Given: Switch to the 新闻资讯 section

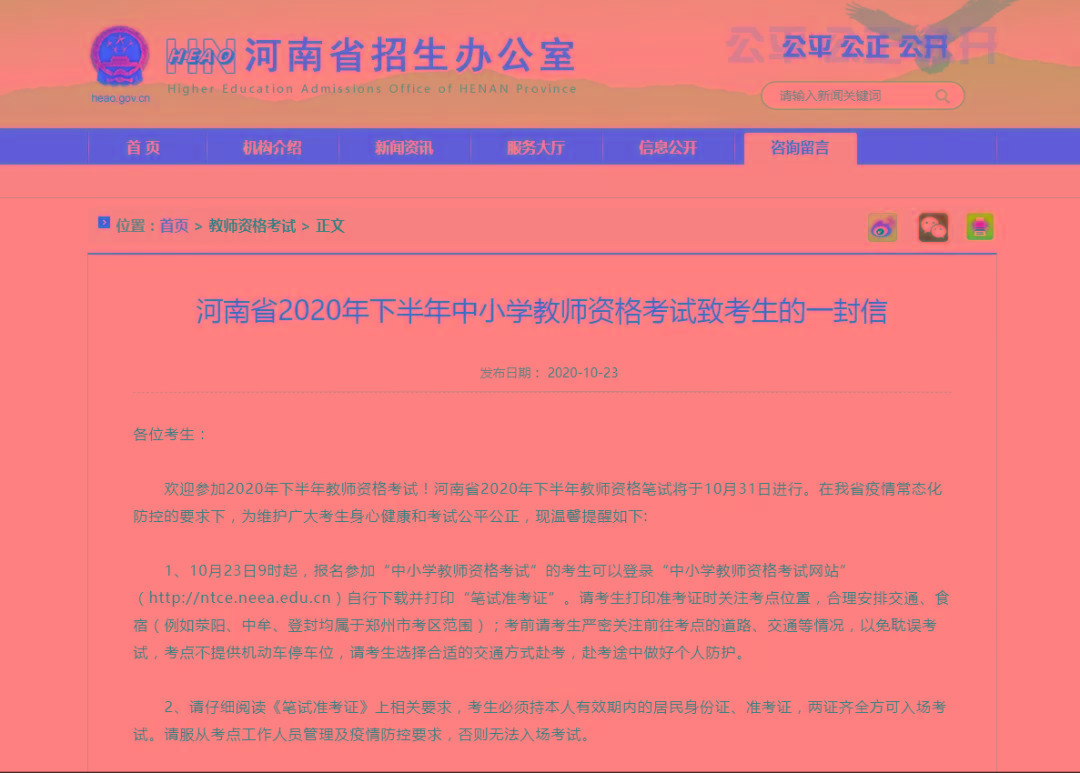Looking at the screenshot, I should [403, 147].
